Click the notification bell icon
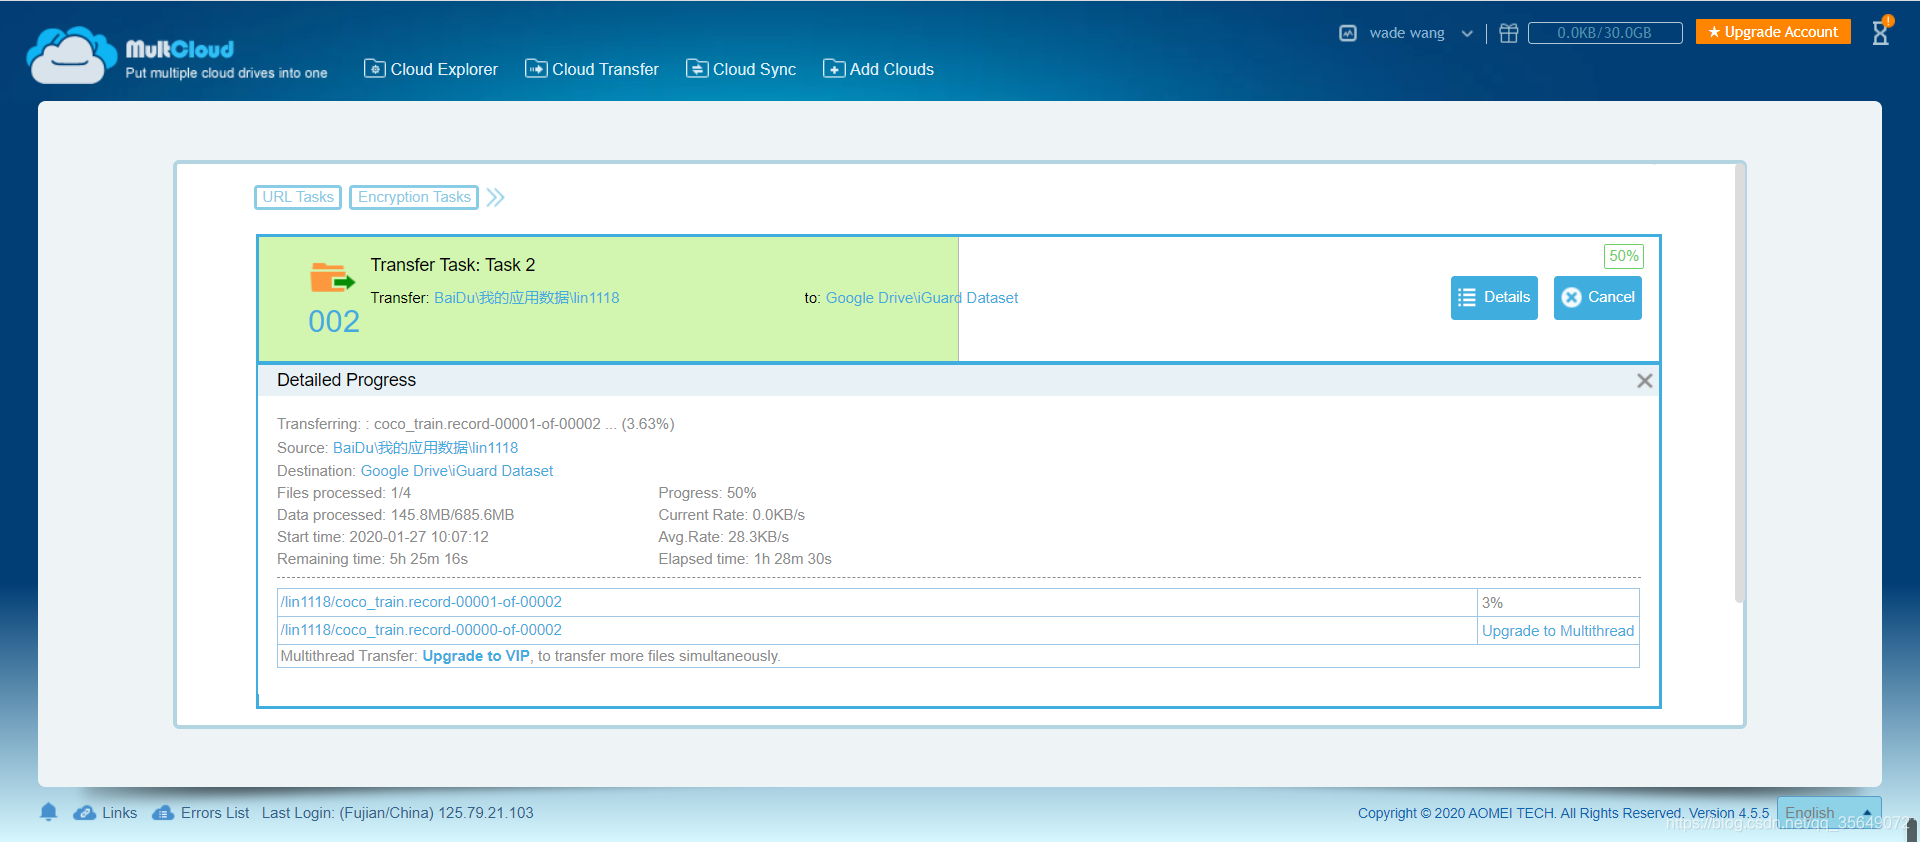The height and width of the screenshot is (842, 1920). pyautogui.click(x=48, y=812)
